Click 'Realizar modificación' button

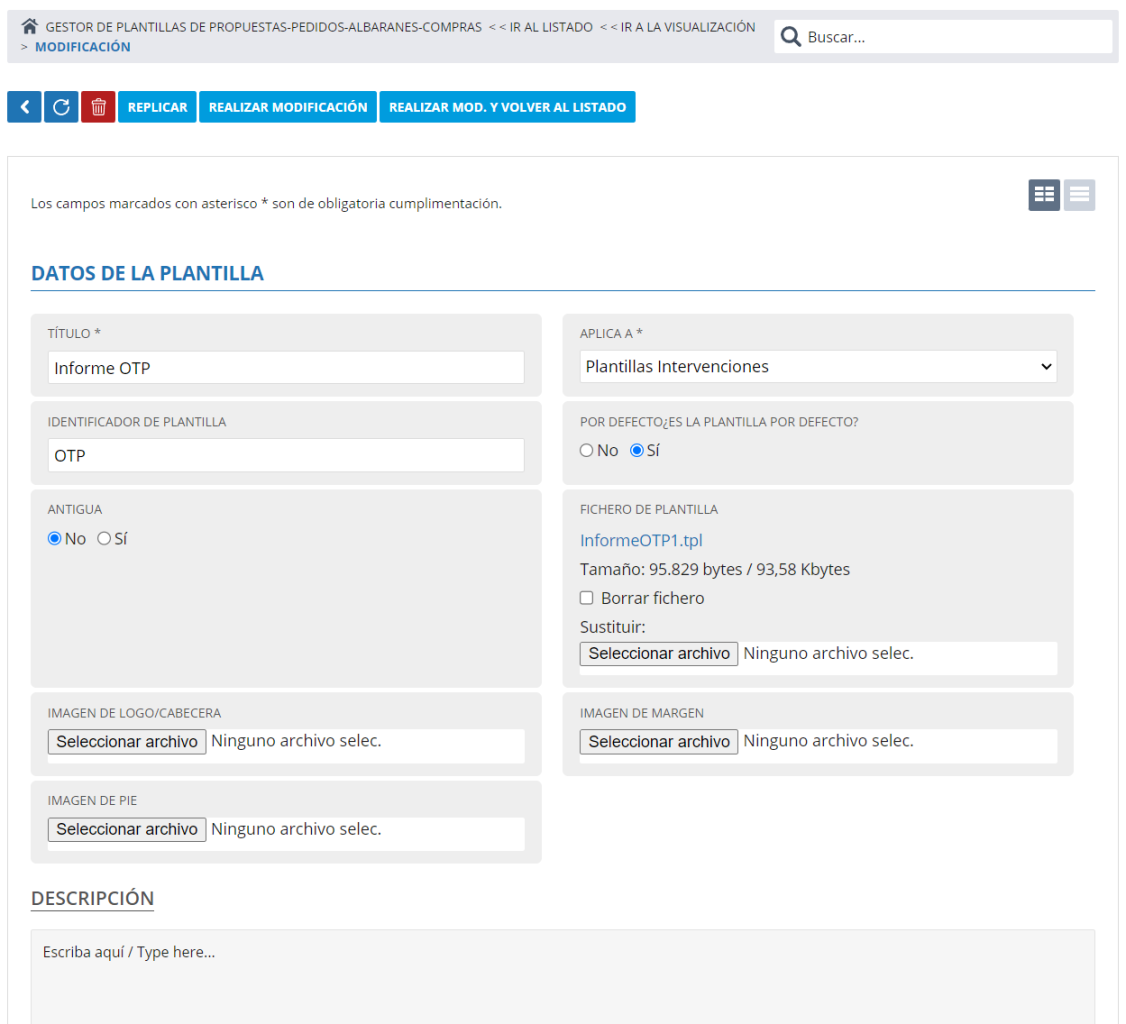click(x=288, y=107)
